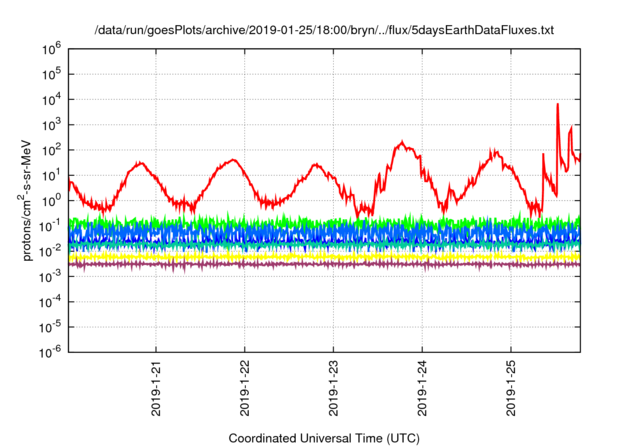Click the y-axis label protons/cm2-s-sr-MeV
Viewport: 640px width, 448px height.
(25, 200)
